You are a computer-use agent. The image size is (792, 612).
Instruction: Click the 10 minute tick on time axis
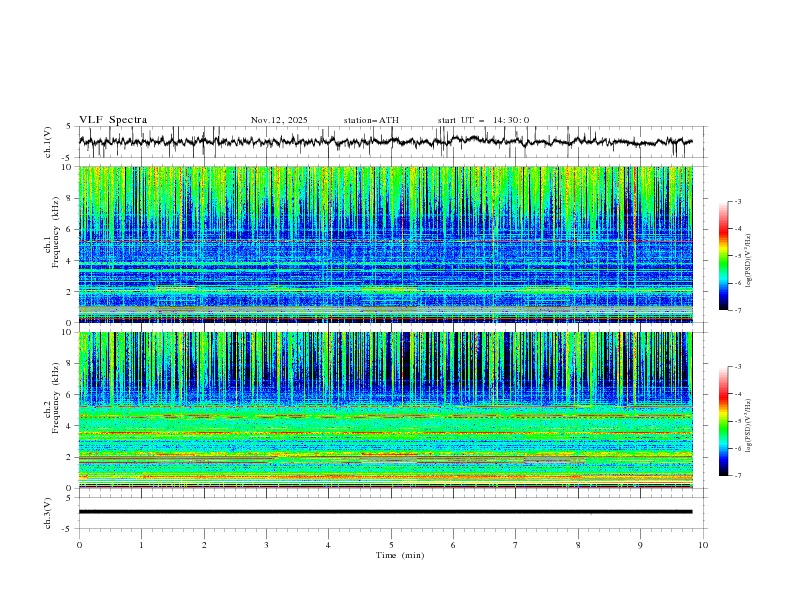click(703, 545)
